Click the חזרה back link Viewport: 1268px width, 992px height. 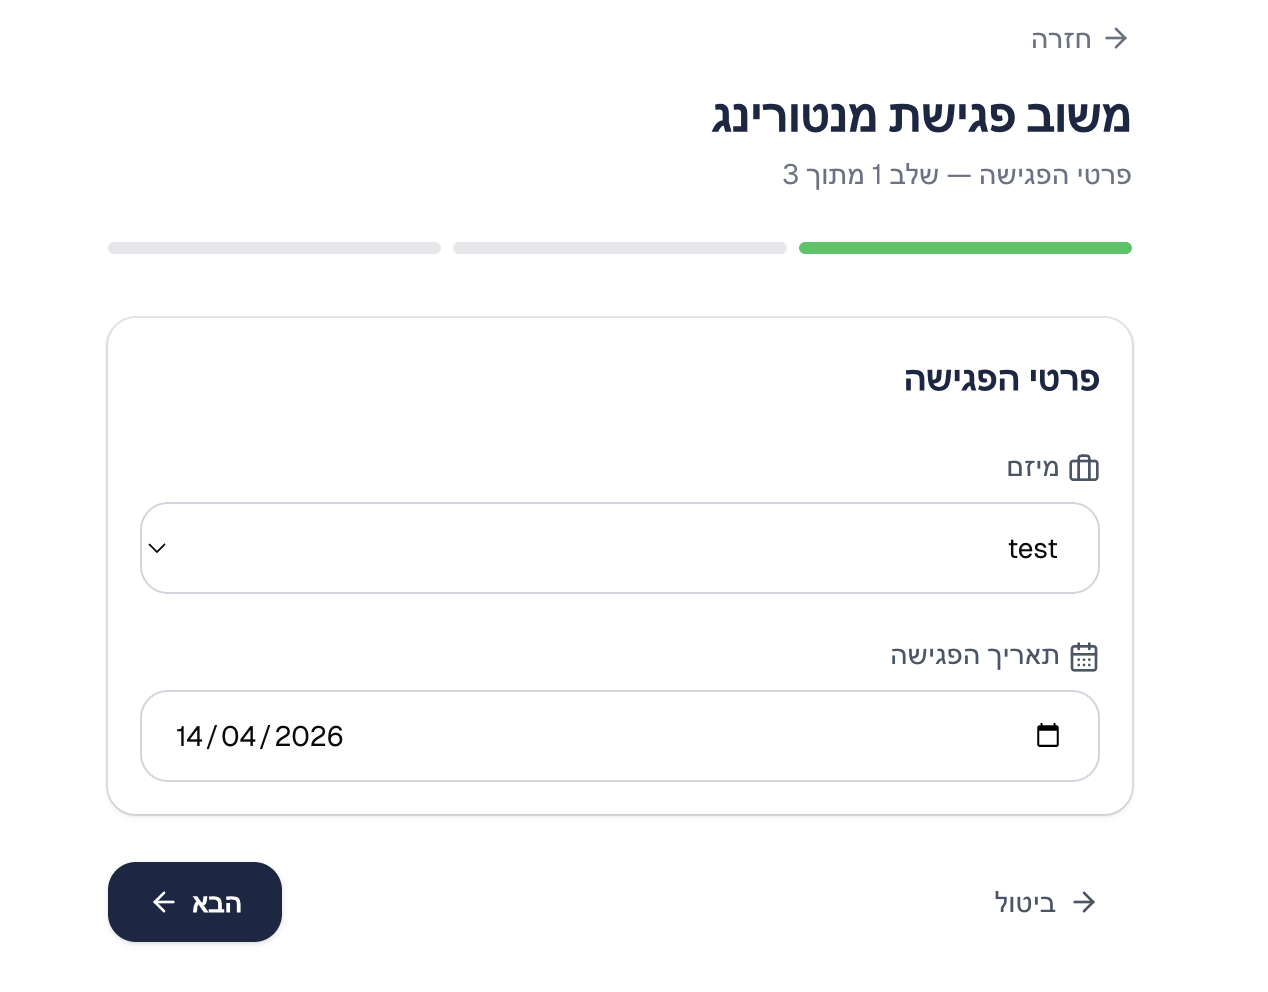click(1062, 38)
